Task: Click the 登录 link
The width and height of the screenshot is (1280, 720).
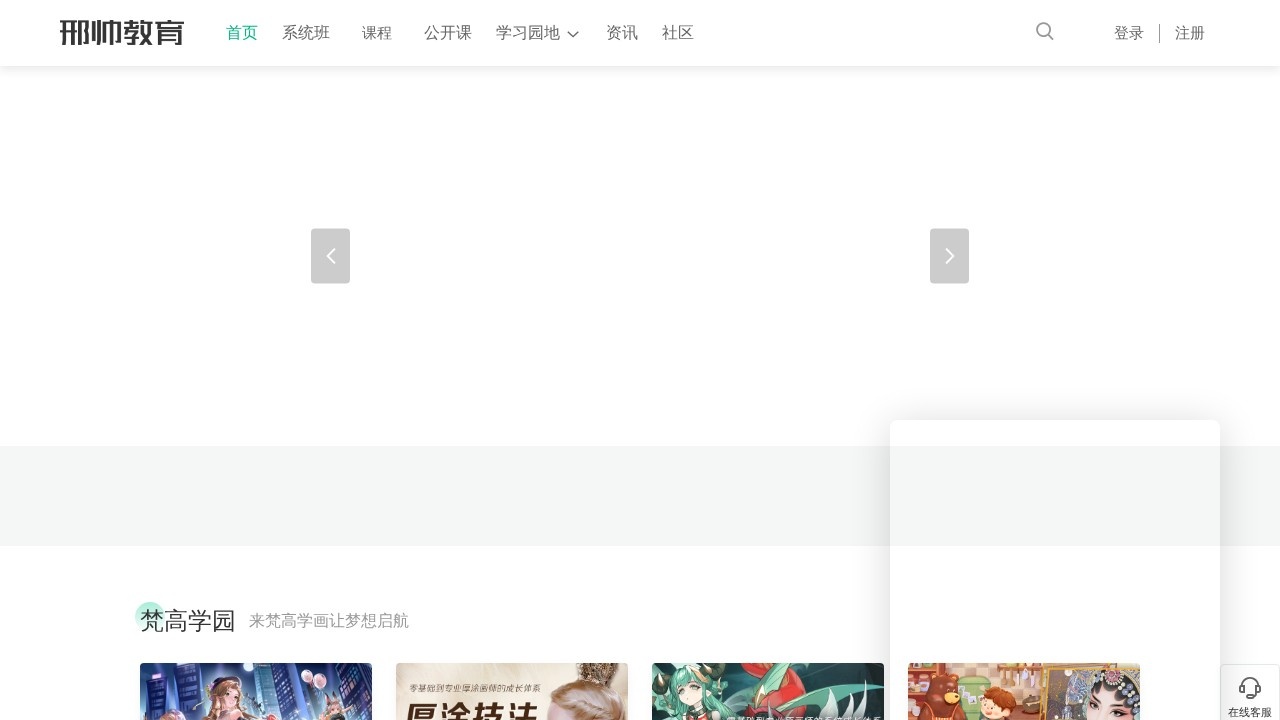Action: [1128, 32]
